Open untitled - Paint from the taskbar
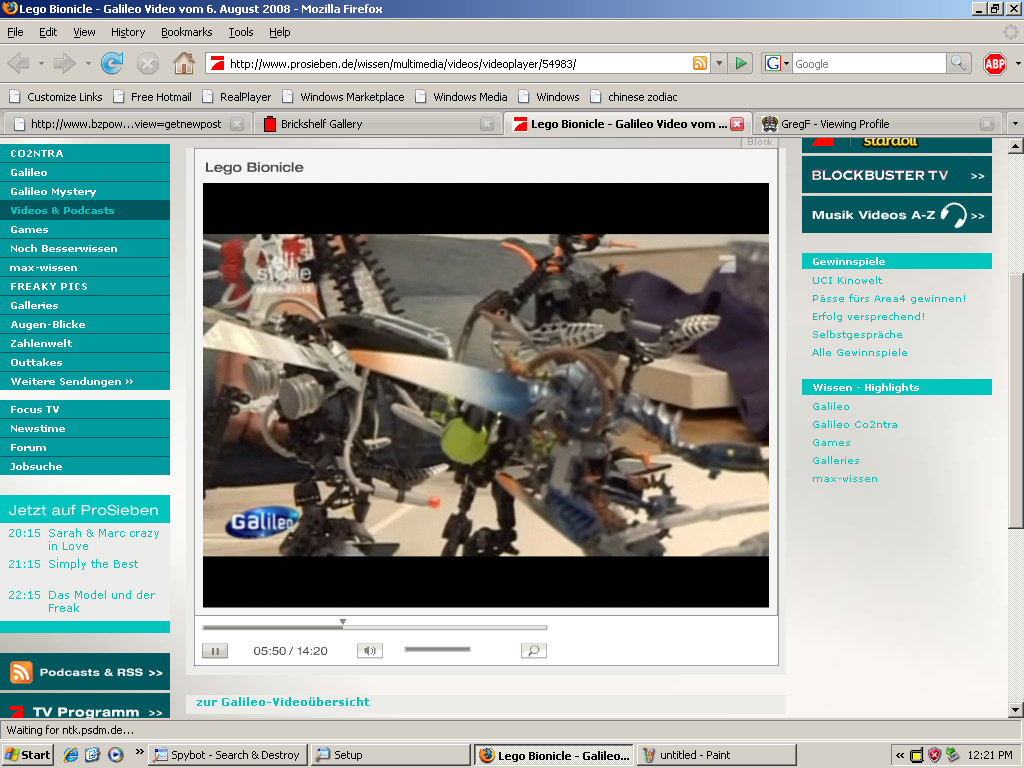The height and width of the screenshot is (768, 1024). [716, 755]
